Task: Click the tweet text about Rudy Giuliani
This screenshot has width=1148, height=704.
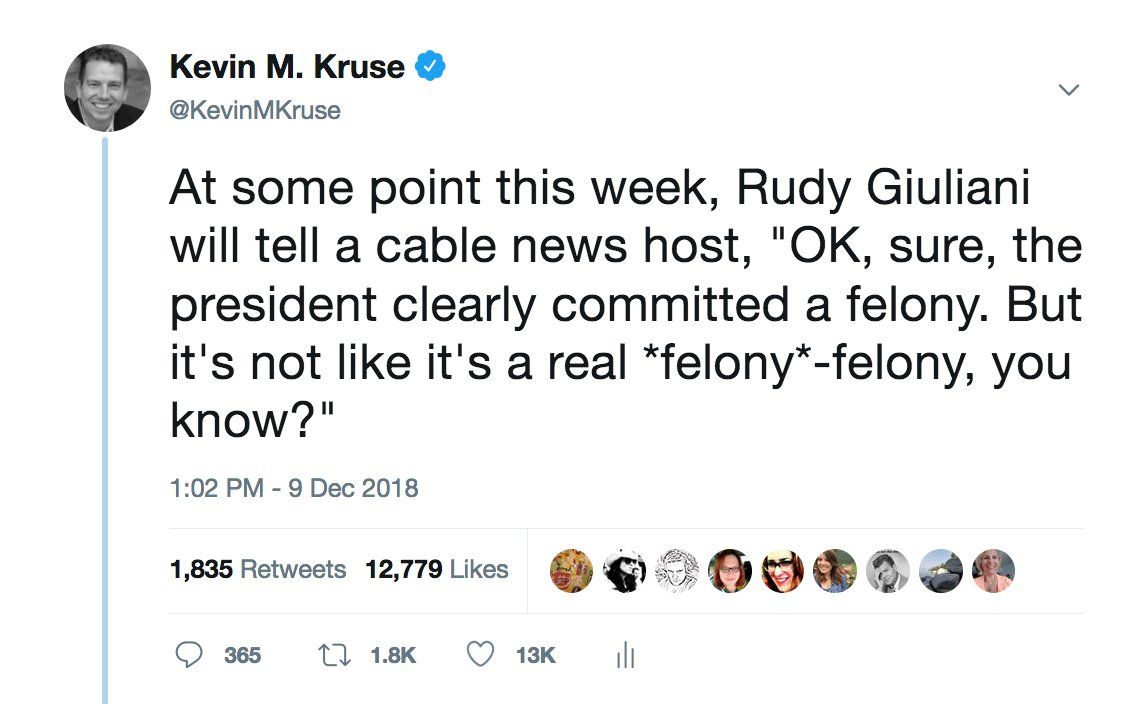Action: [x=620, y=302]
